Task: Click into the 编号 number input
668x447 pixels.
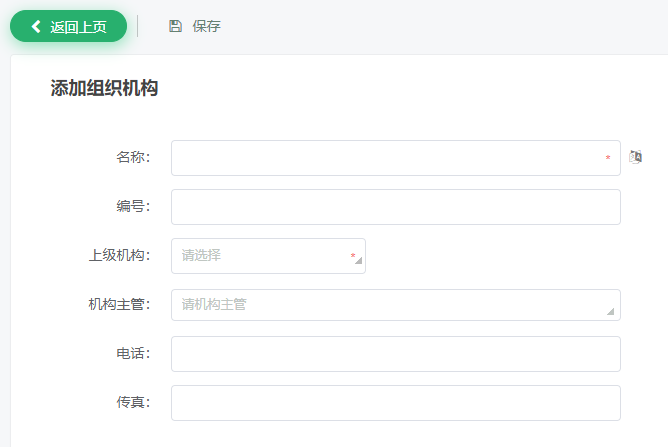Action: click(x=395, y=207)
